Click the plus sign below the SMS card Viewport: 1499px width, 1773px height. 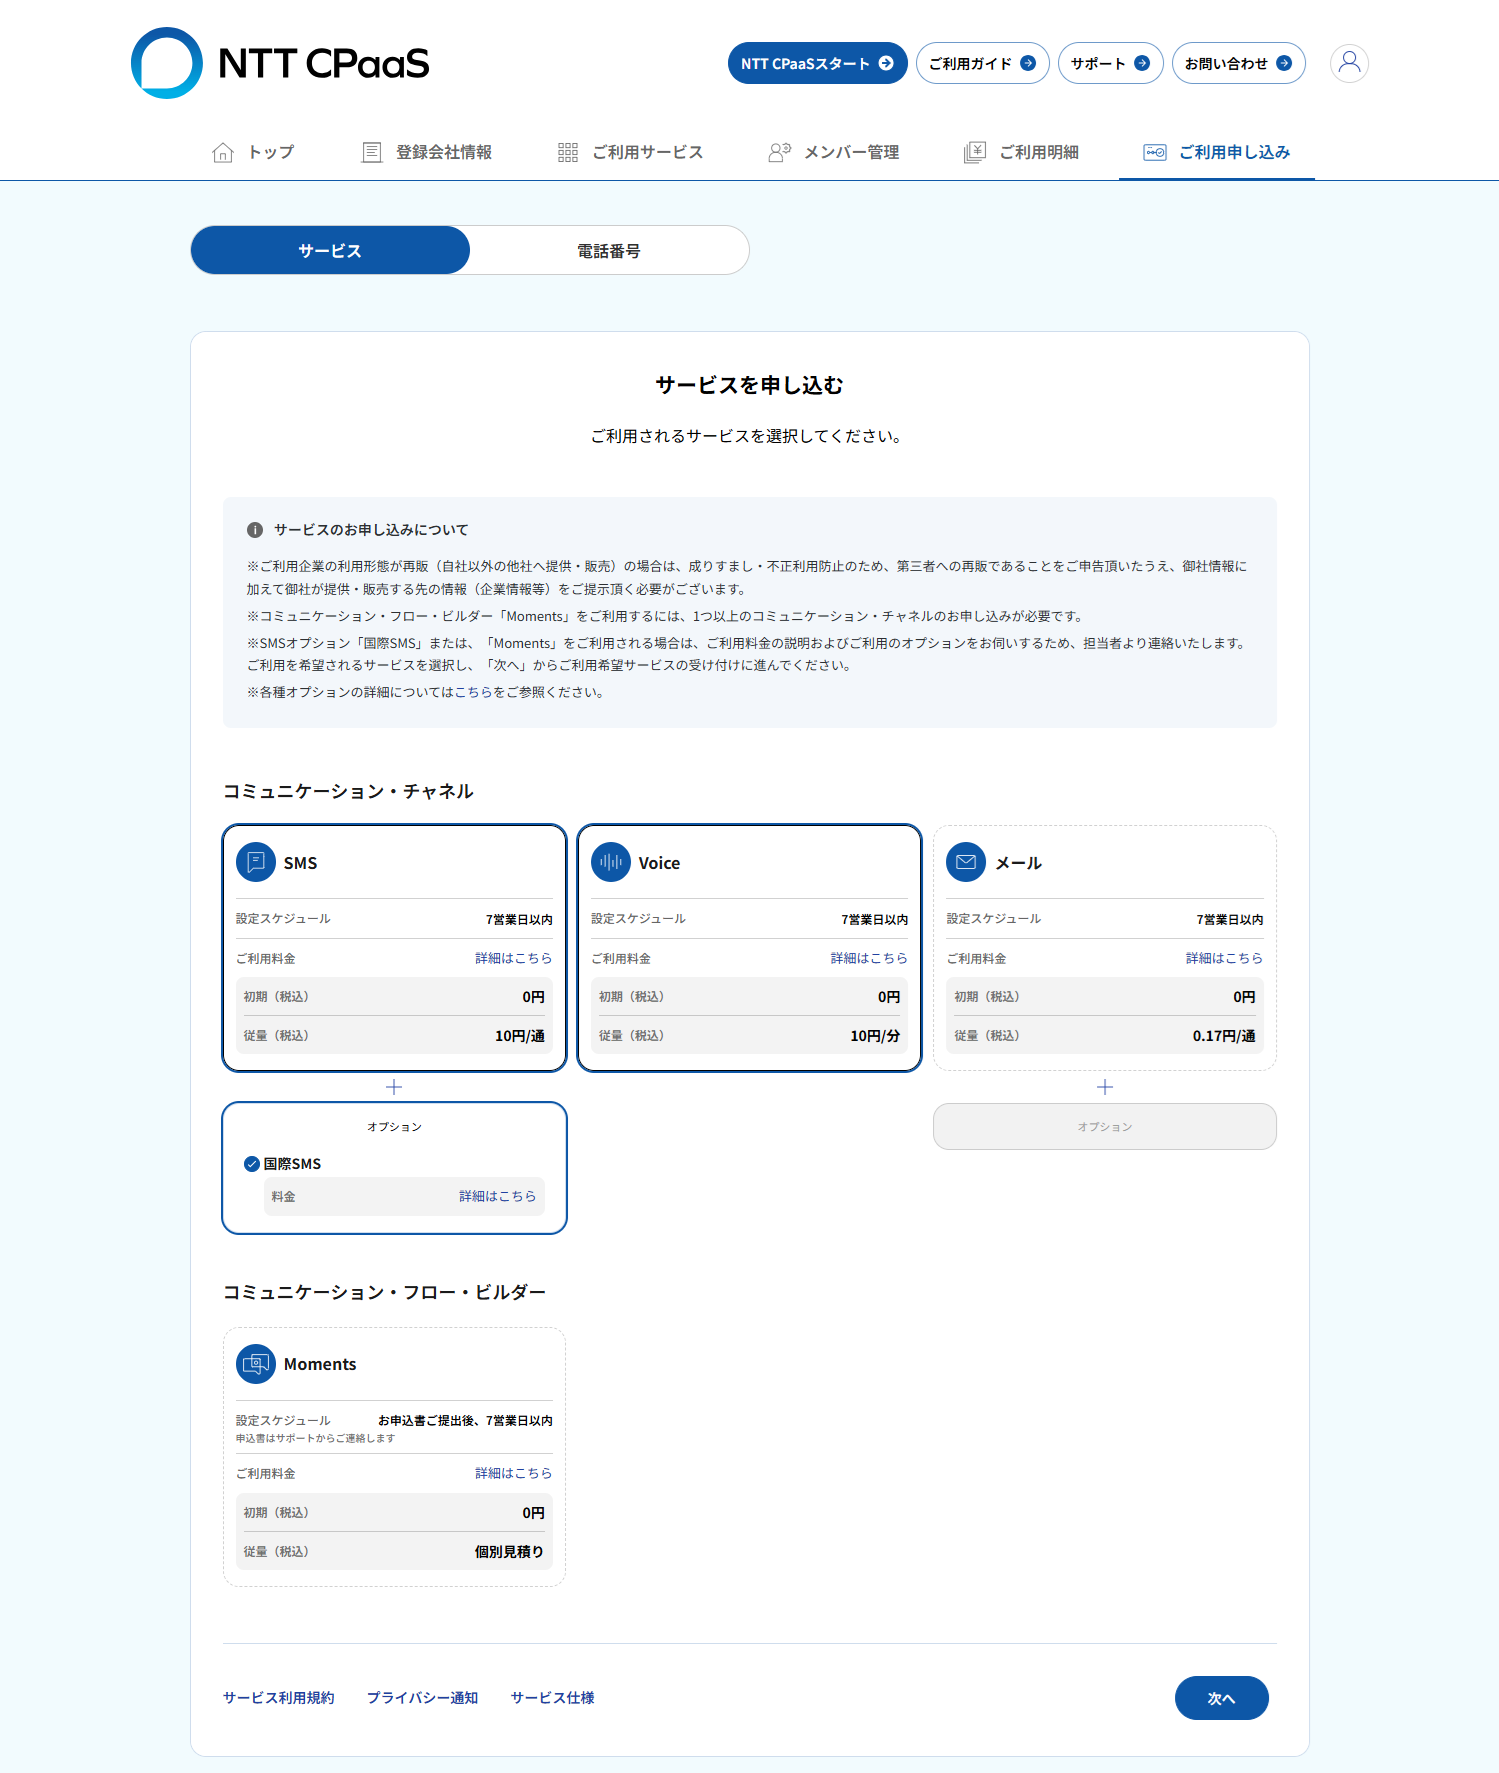coord(394,1087)
